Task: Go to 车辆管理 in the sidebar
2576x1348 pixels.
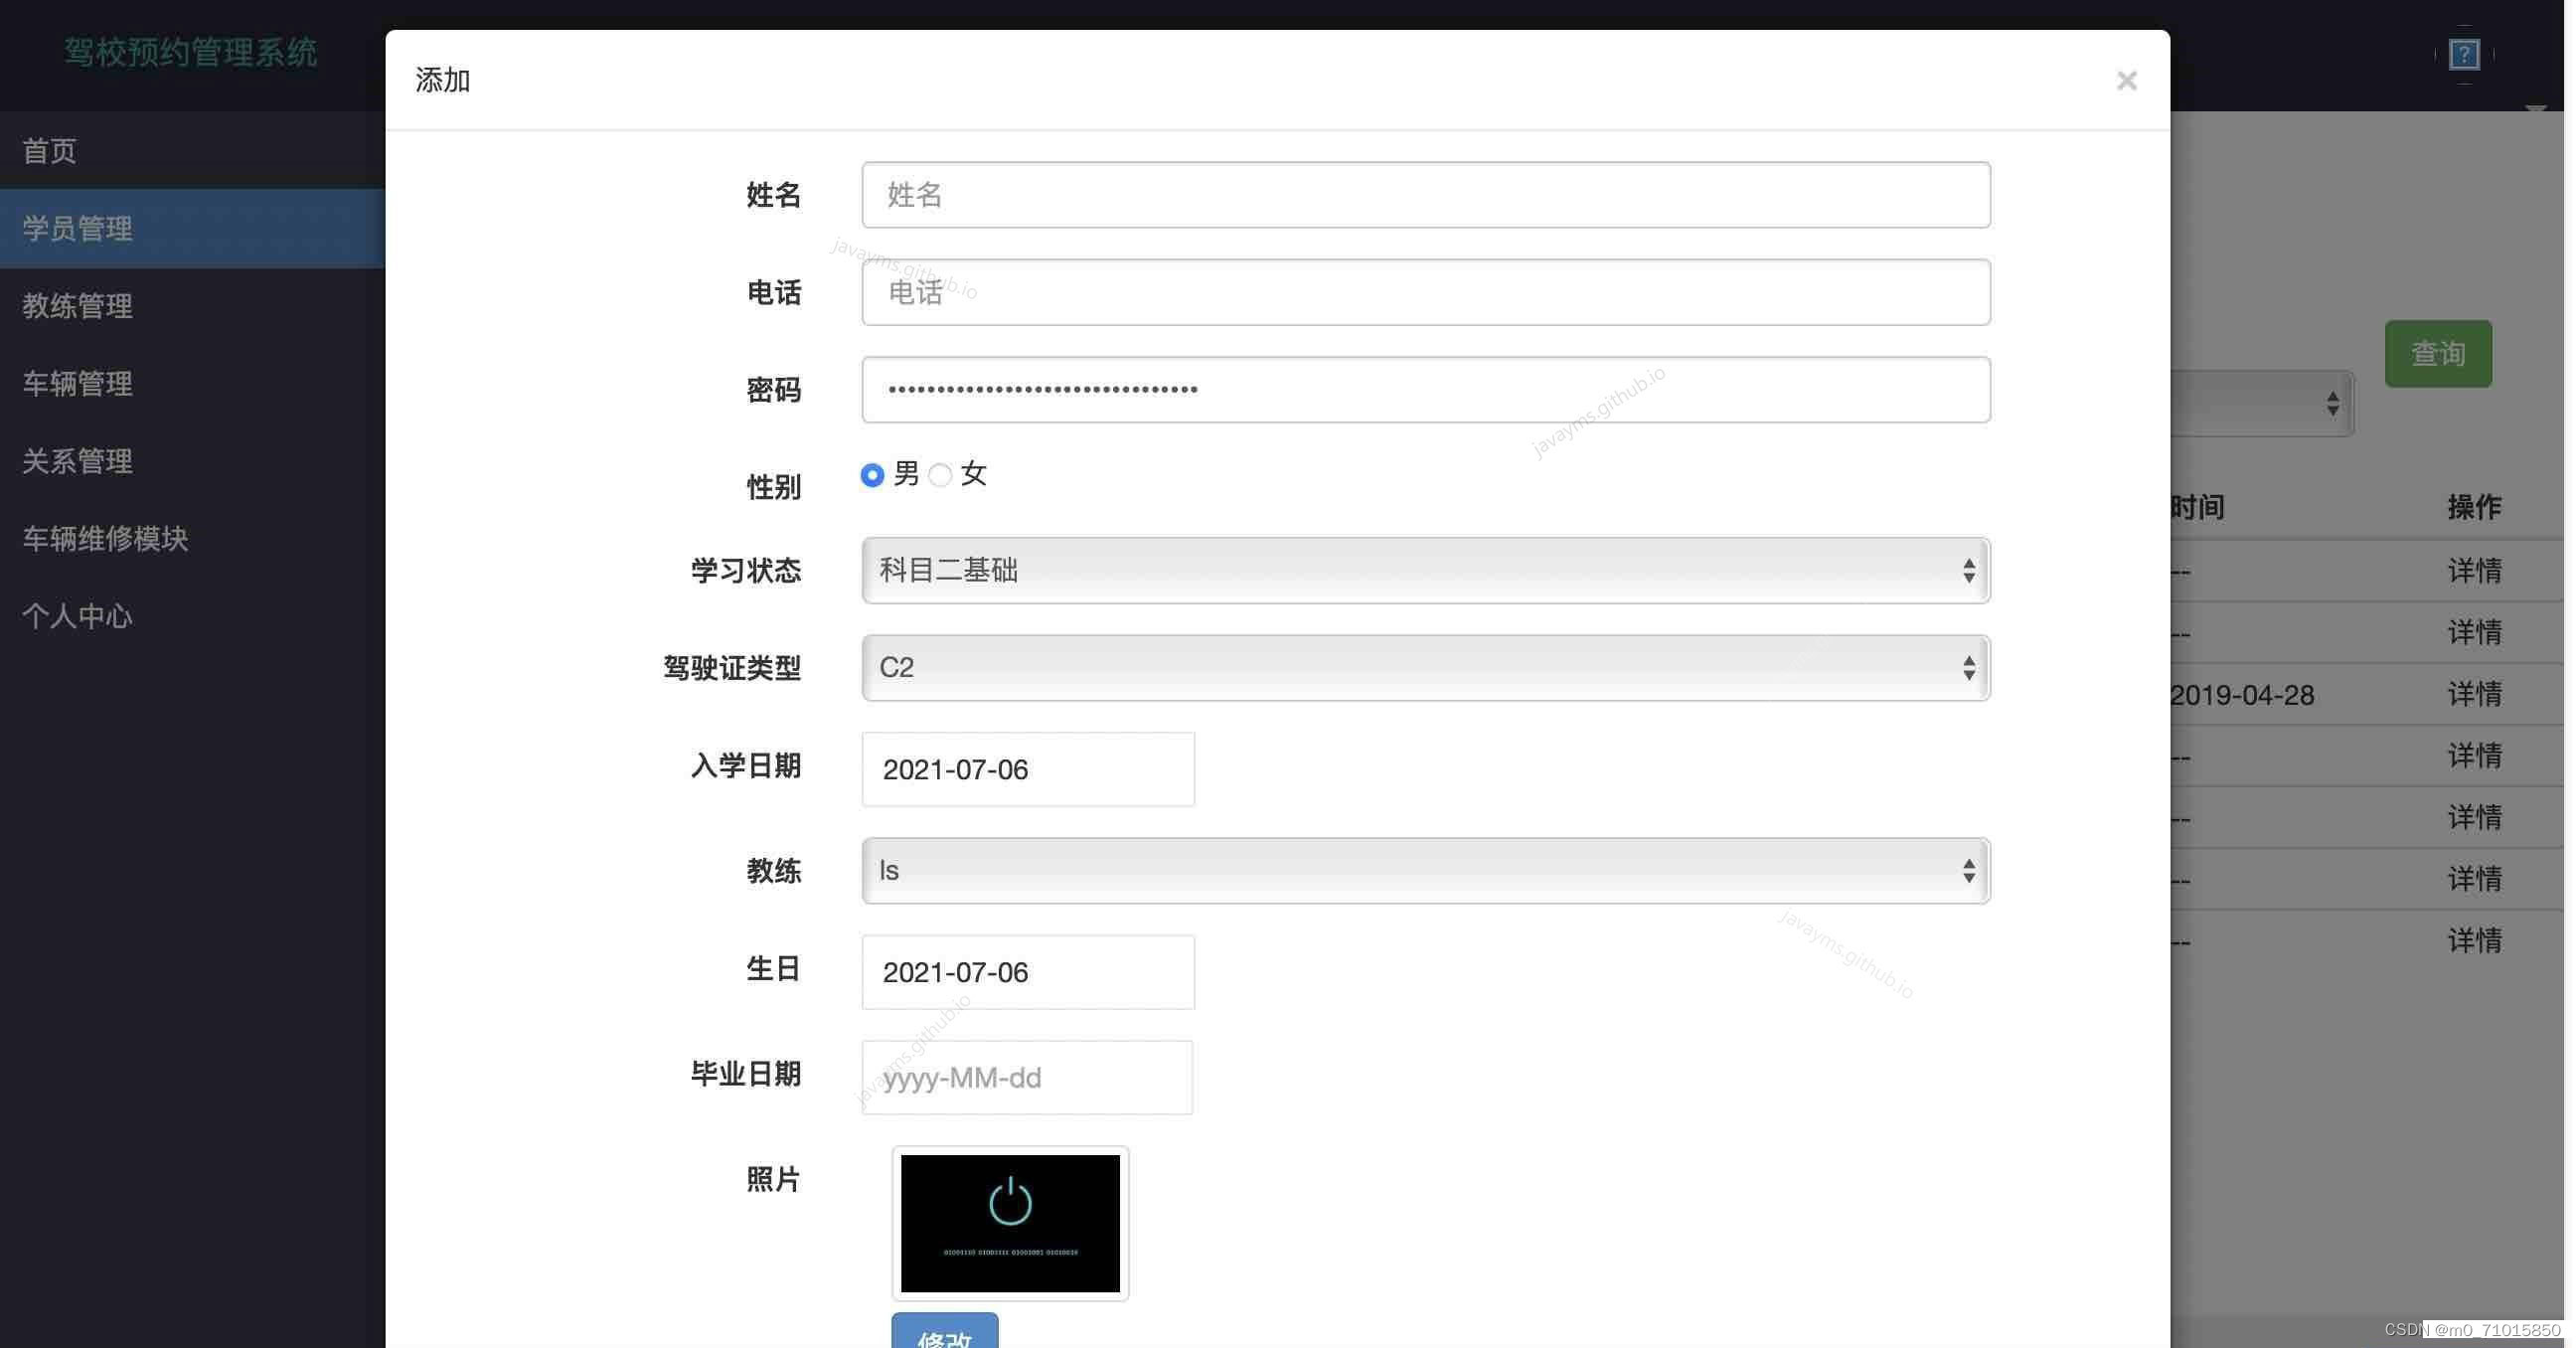Action: (x=78, y=384)
